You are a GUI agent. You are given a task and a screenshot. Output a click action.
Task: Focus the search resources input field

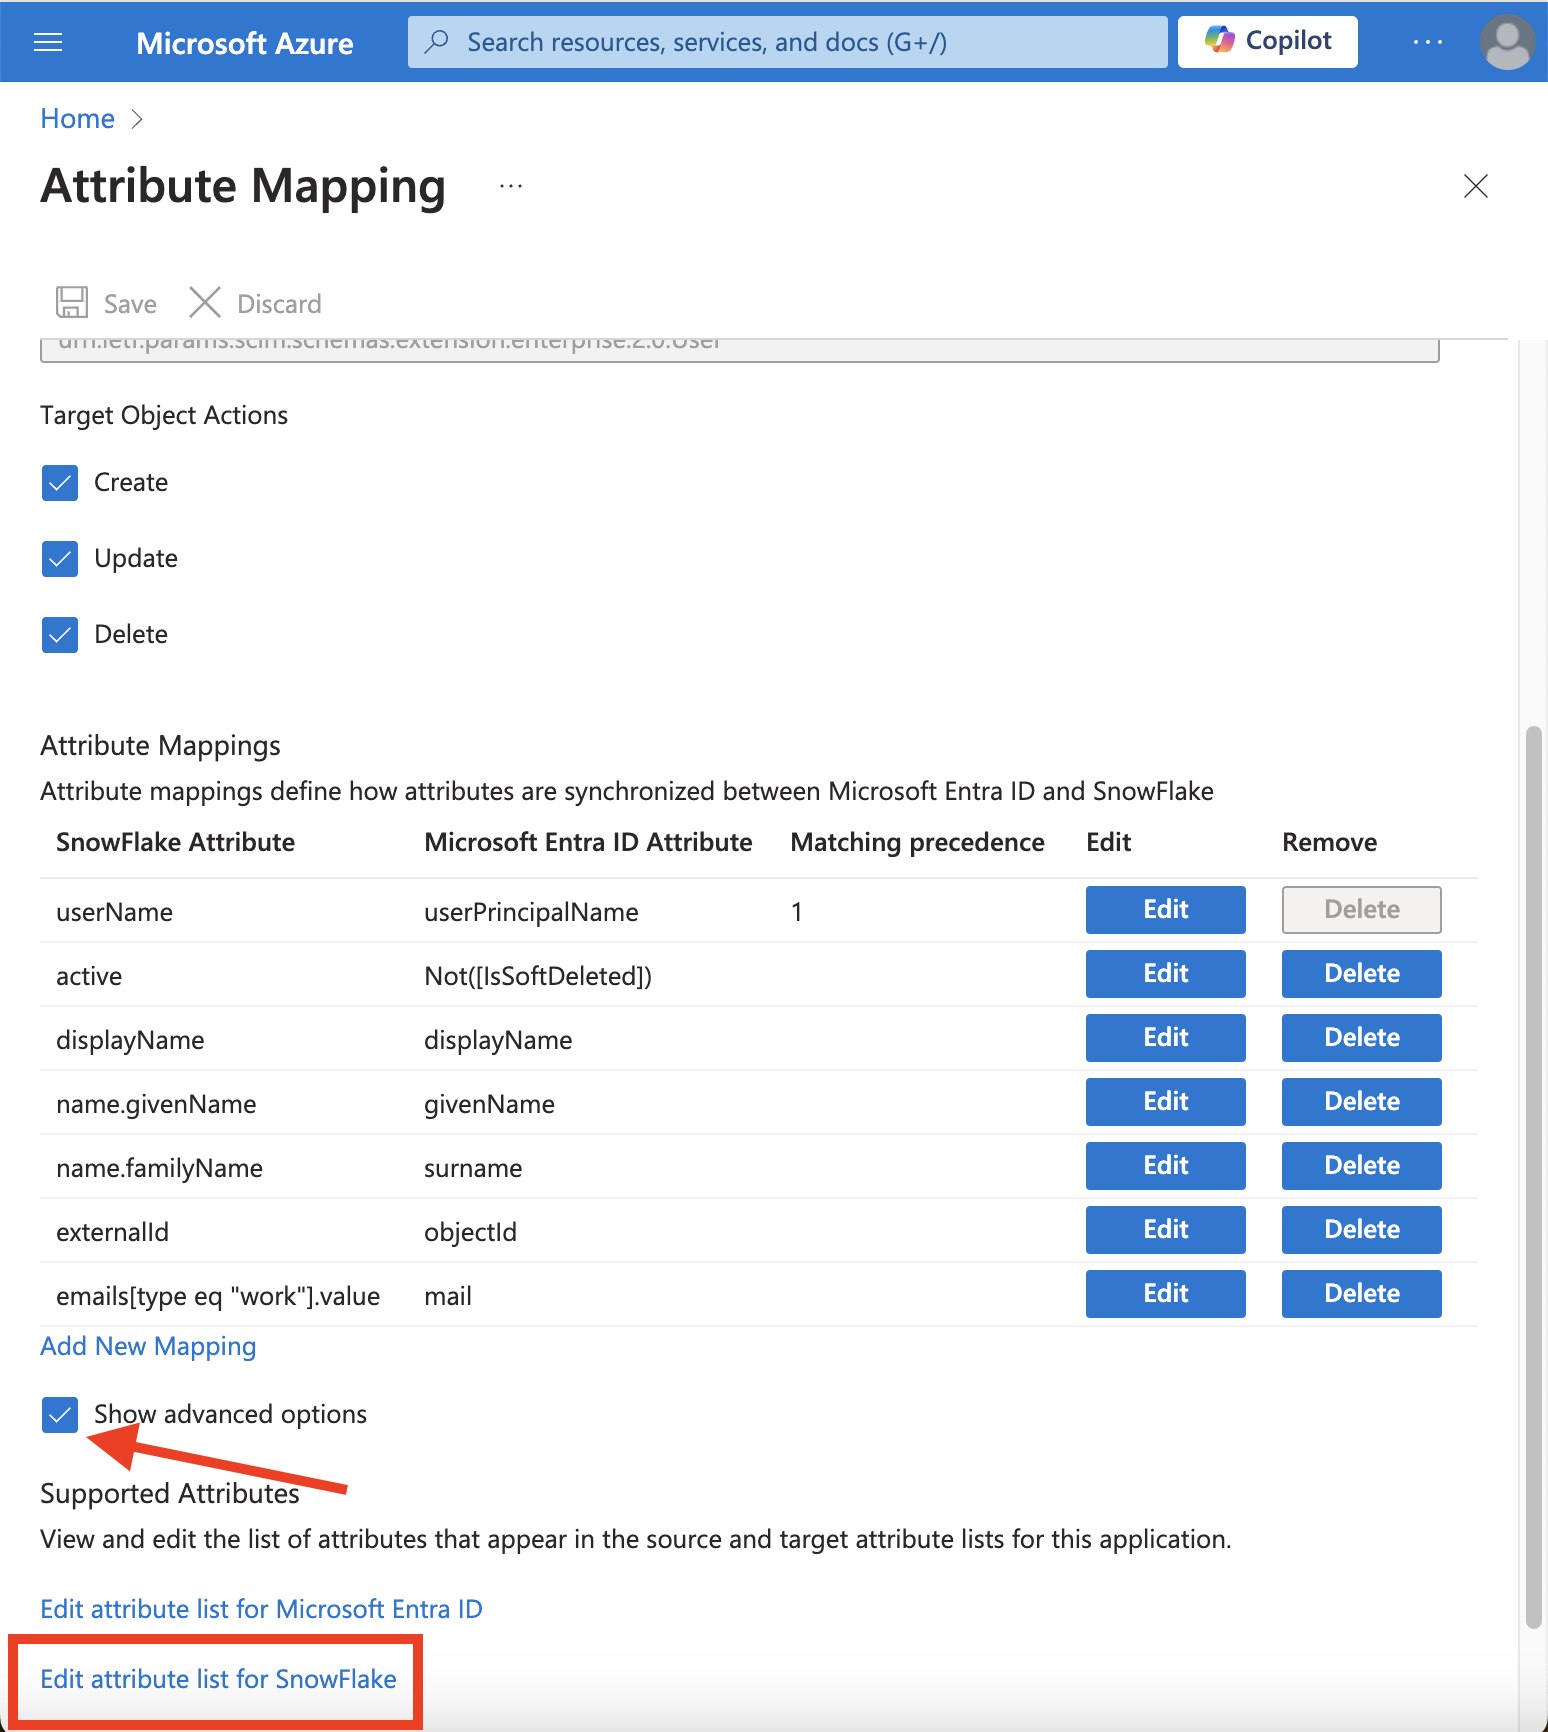pyautogui.click(x=787, y=42)
